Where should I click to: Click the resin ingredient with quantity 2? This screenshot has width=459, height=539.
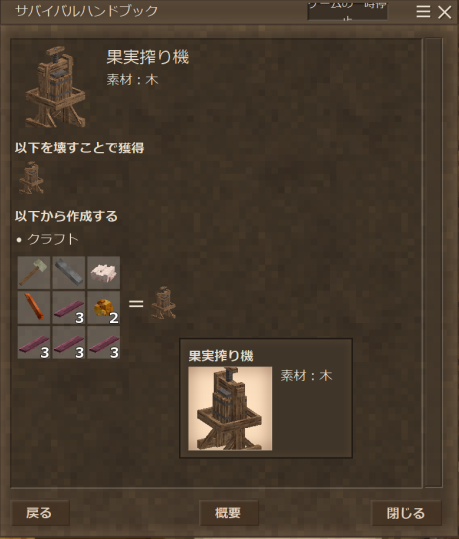click(x=103, y=307)
